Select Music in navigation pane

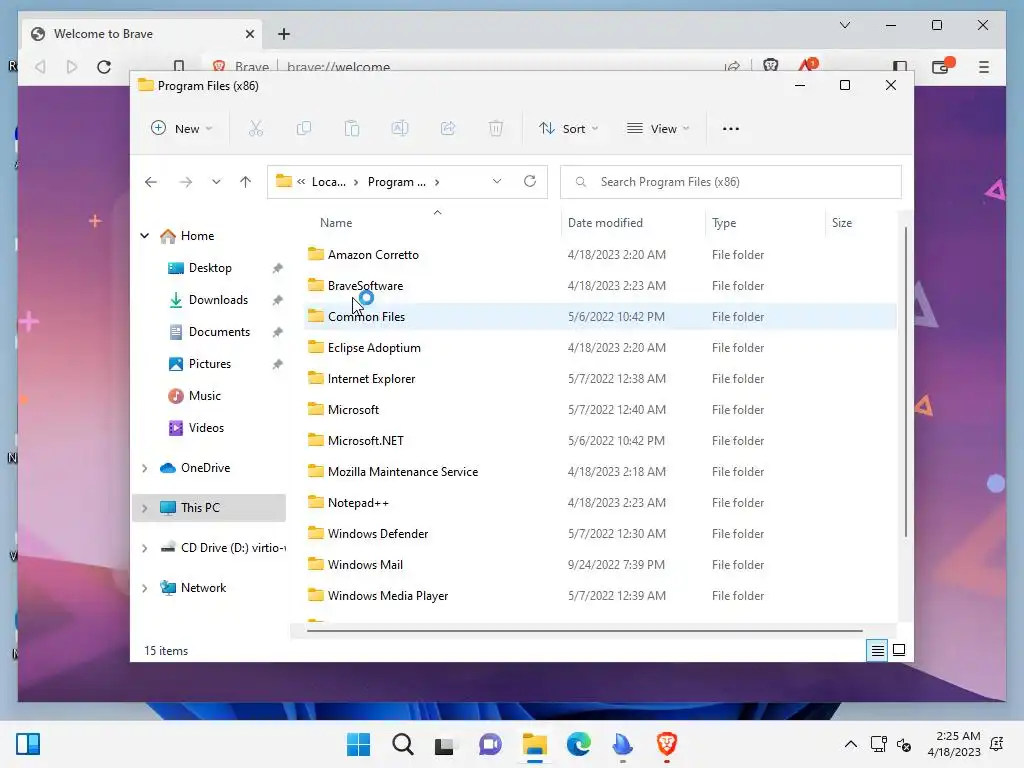[204, 396]
